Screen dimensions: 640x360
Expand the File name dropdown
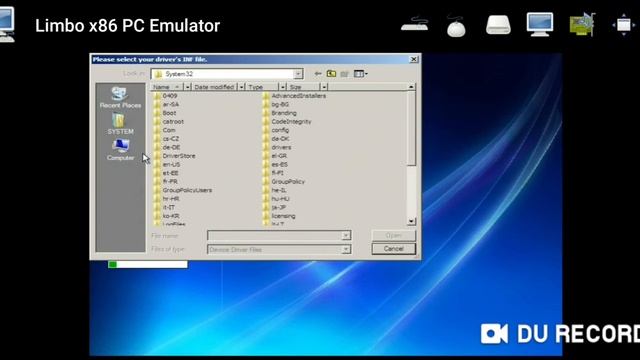(346, 236)
